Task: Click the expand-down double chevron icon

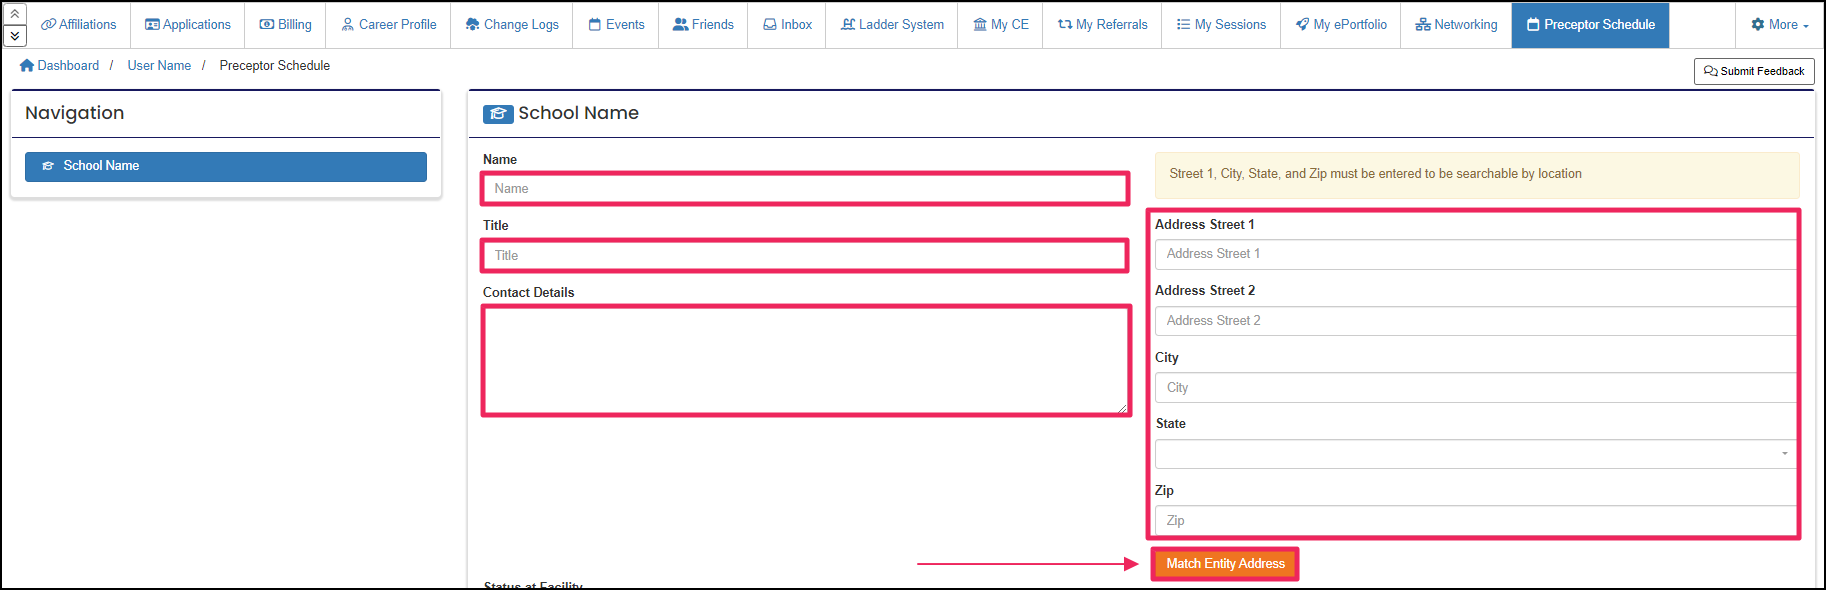Action: pyautogui.click(x=15, y=36)
